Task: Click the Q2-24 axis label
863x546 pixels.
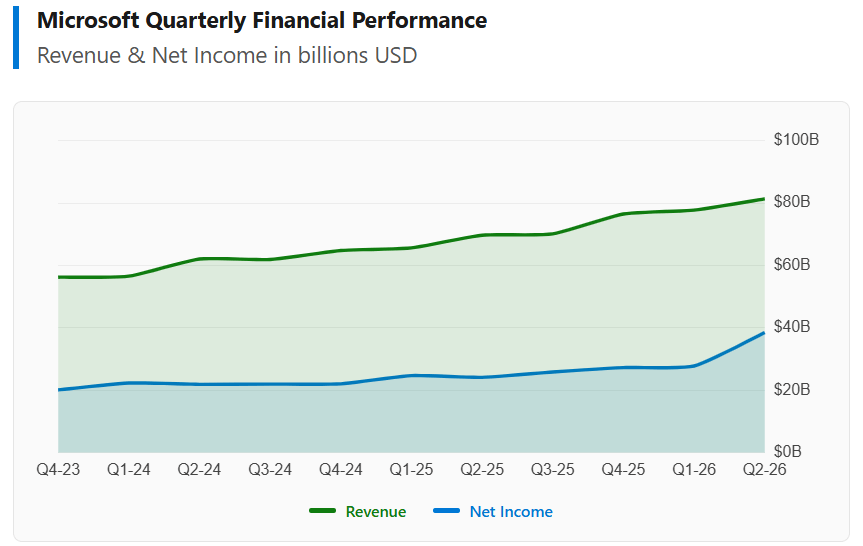Action: coord(199,469)
